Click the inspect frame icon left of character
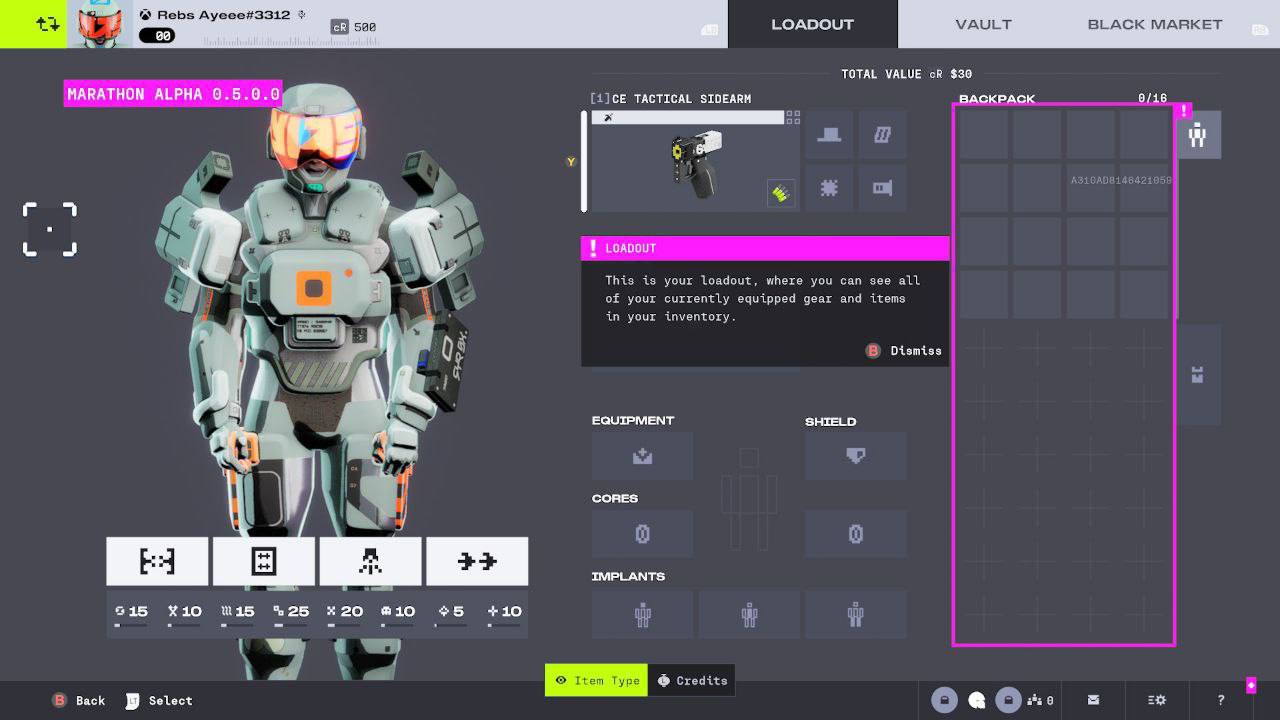Screen dimensions: 1280x720 click(x=50, y=229)
